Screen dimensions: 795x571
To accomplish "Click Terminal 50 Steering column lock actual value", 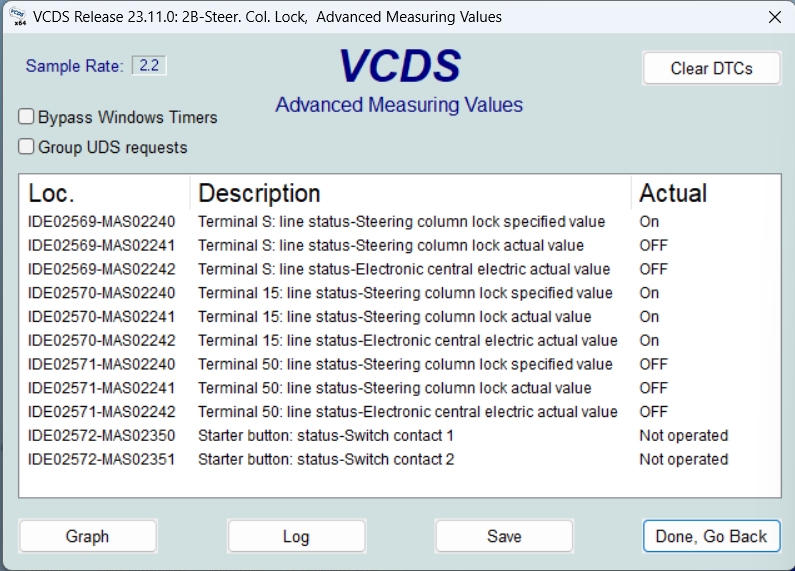I will [395, 388].
